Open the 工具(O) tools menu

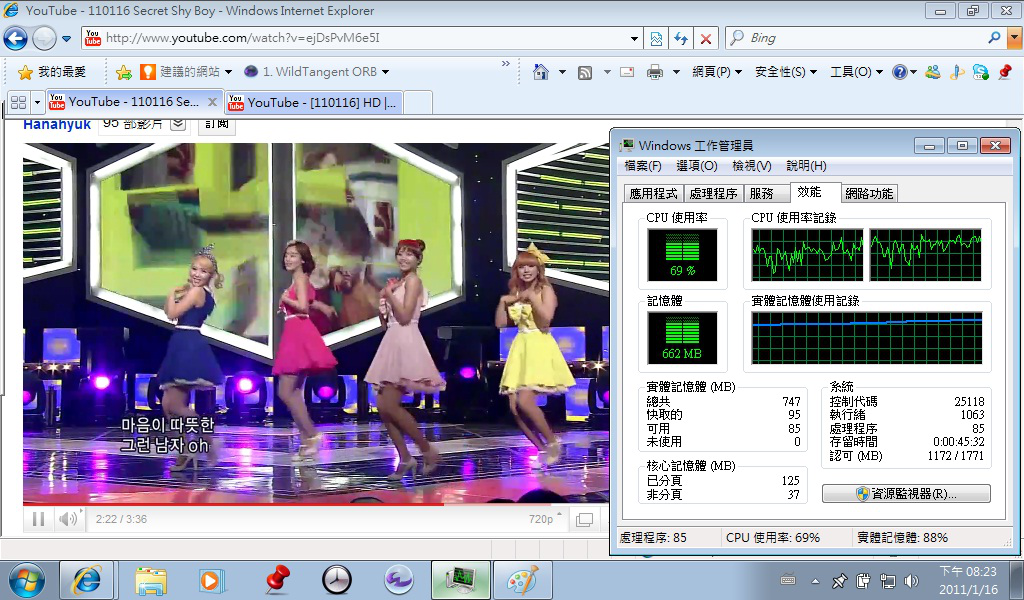(856, 72)
